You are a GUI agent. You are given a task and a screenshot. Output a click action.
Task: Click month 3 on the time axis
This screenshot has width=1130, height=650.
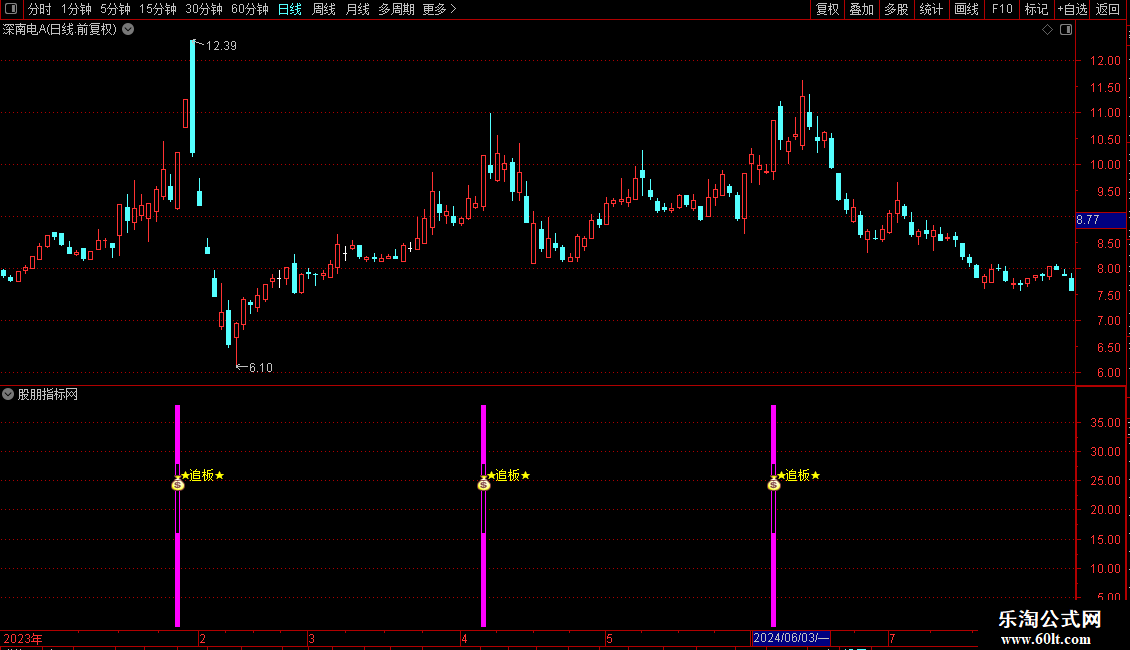pyautogui.click(x=311, y=638)
